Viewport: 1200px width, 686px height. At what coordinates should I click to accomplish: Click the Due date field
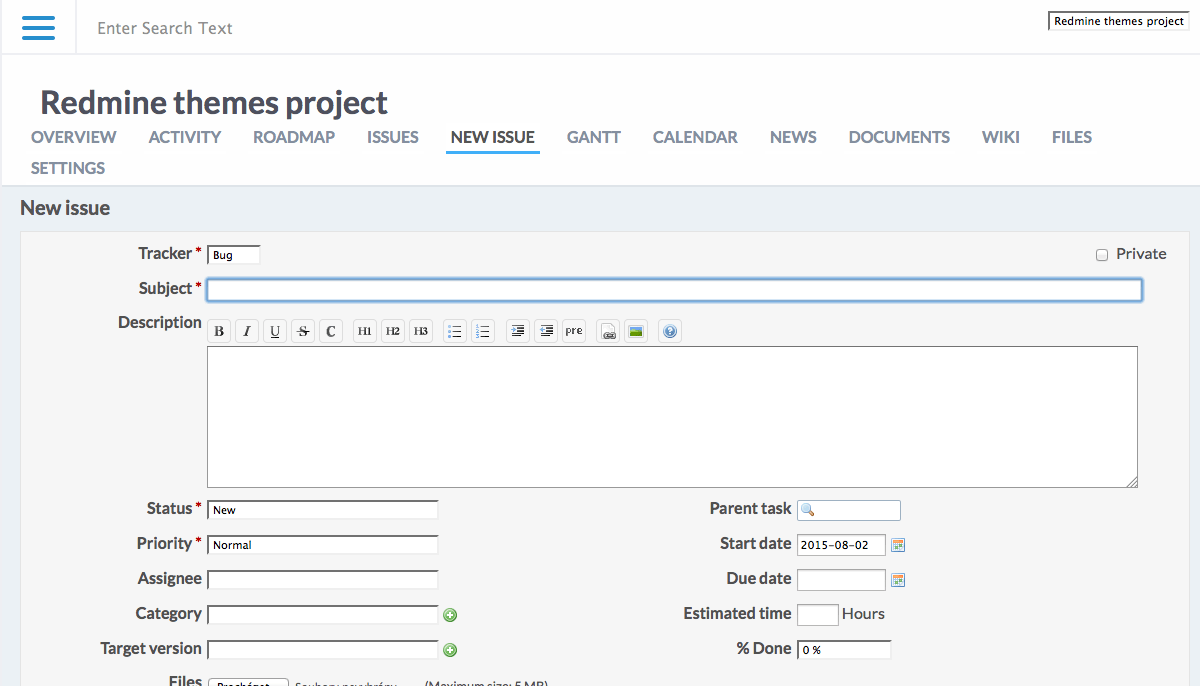pyautogui.click(x=841, y=580)
